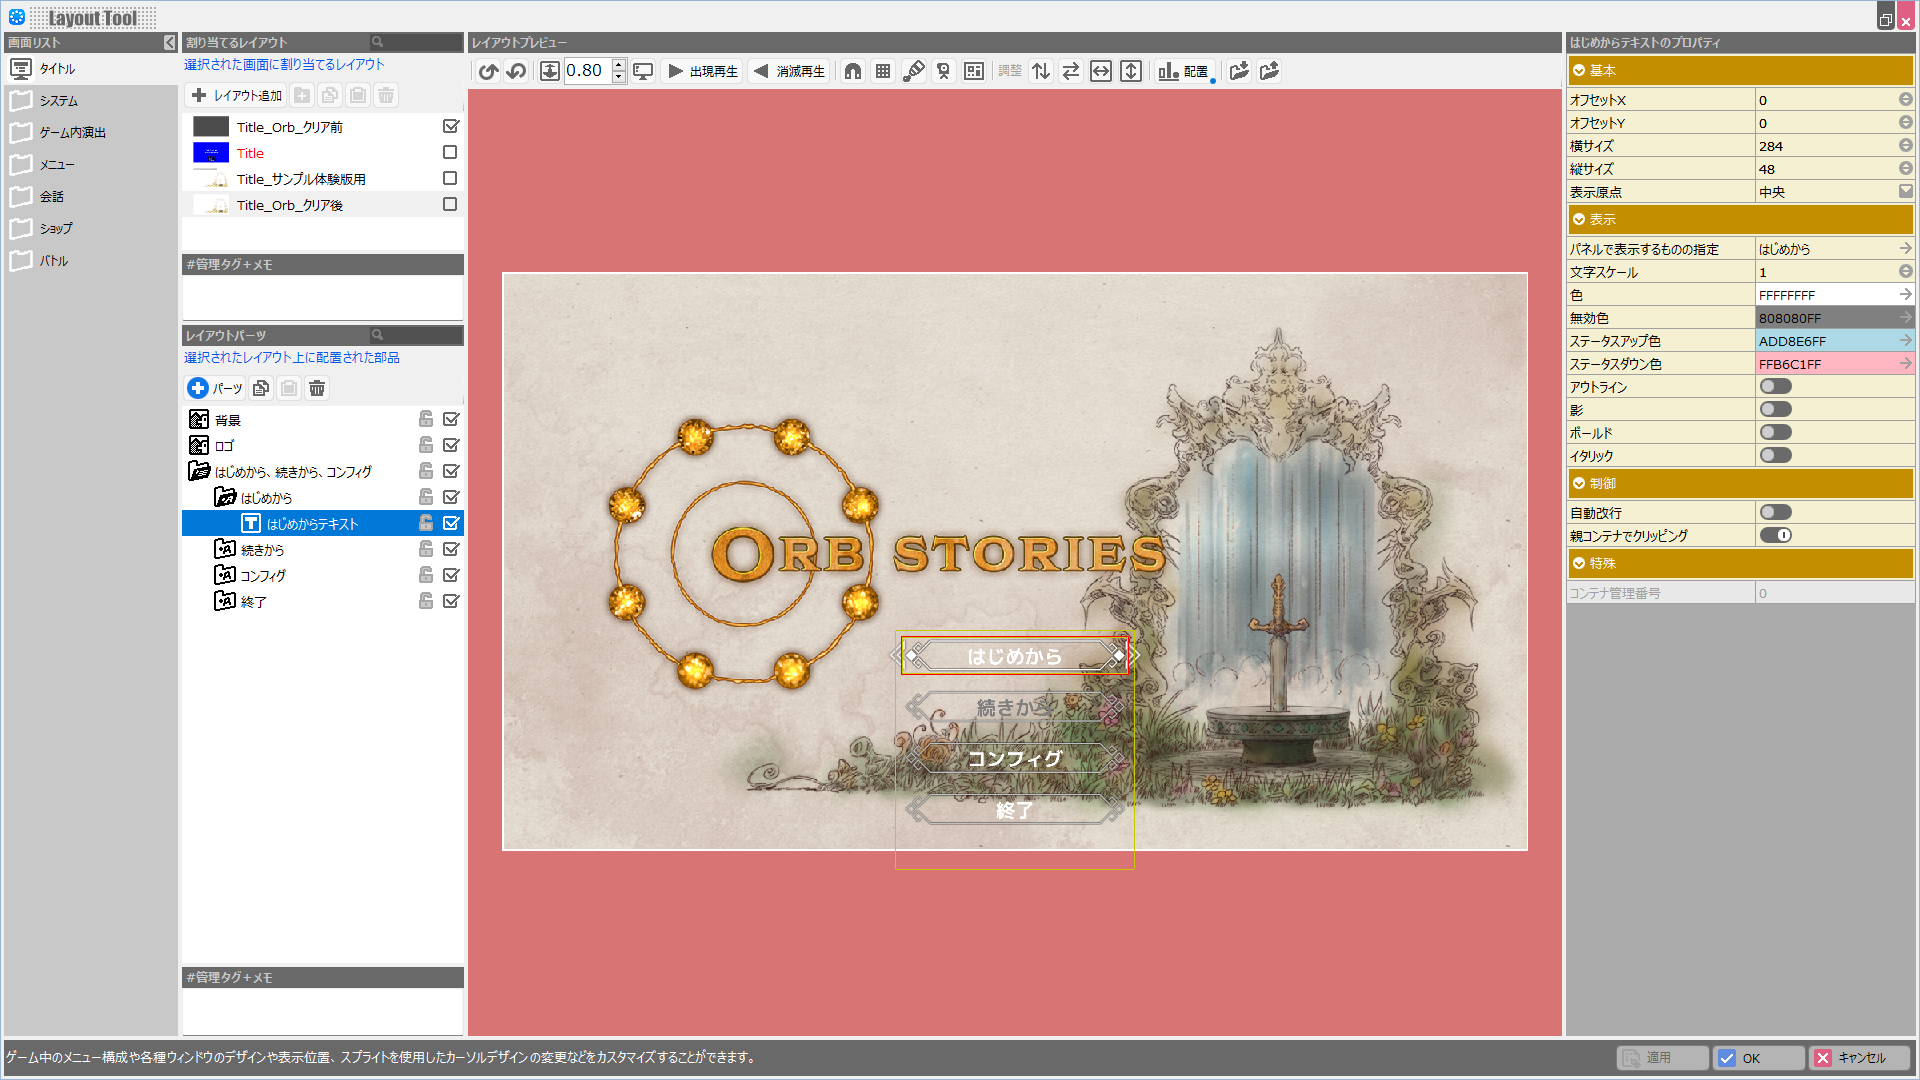Select the ショップ screen list item

point(56,228)
